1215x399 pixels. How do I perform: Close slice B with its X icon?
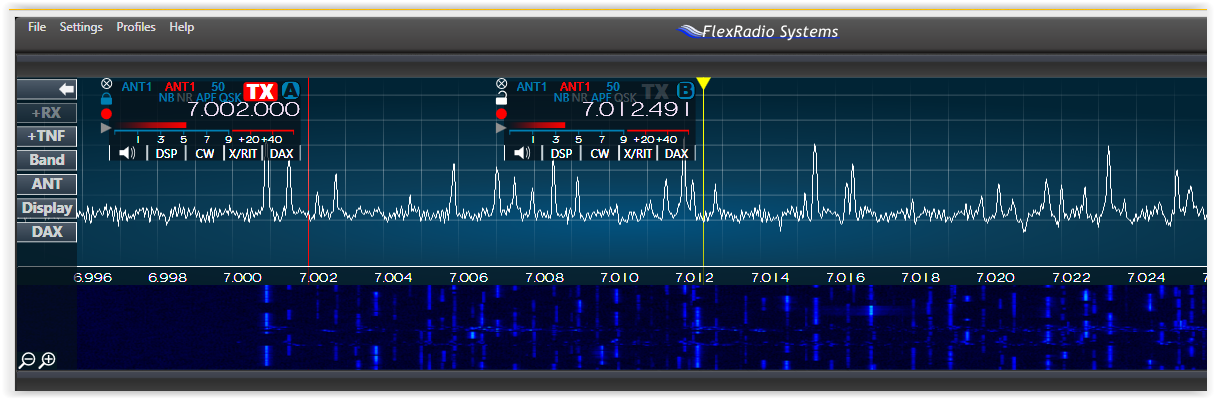501,85
